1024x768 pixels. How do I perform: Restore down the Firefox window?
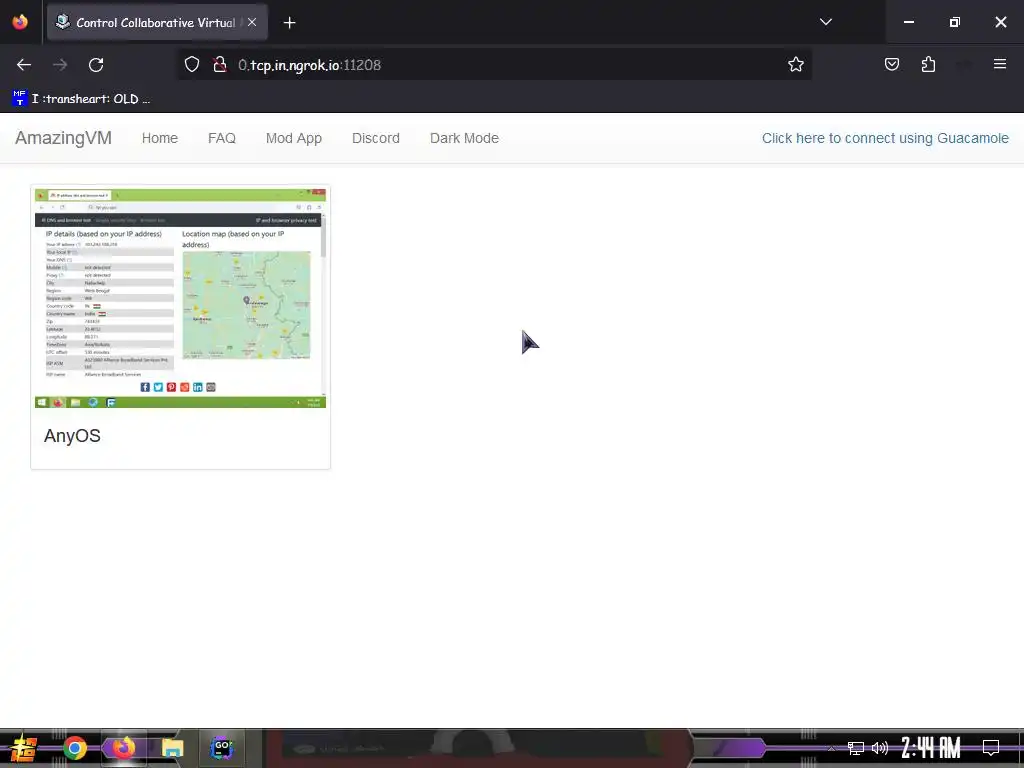click(x=955, y=22)
